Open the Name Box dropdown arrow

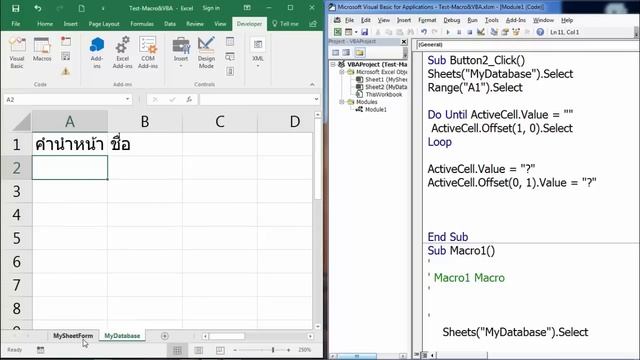[127, 99]
